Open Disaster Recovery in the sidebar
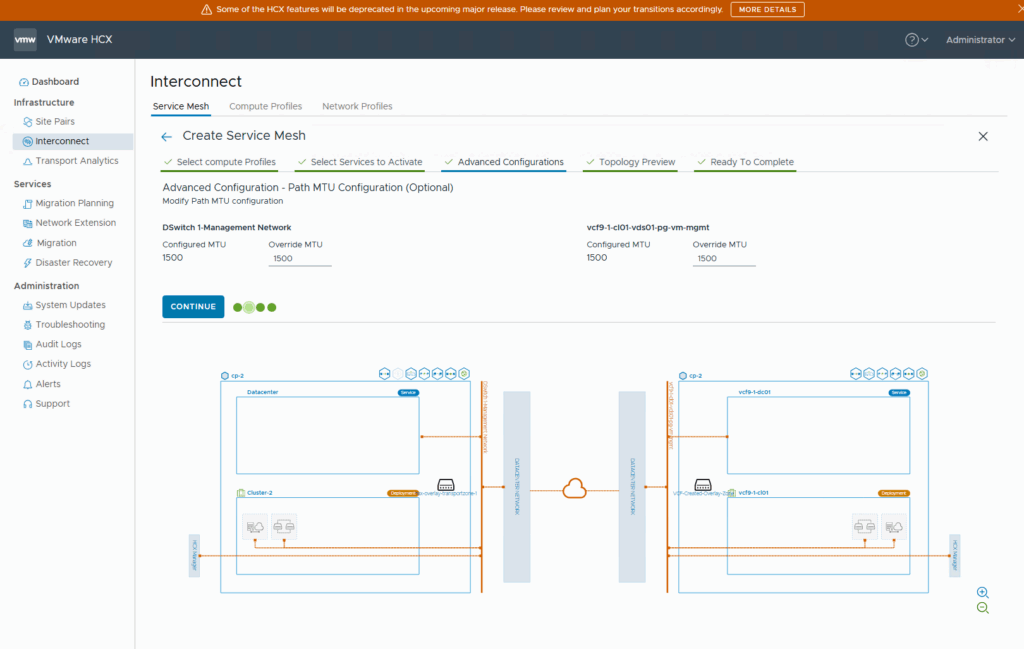This screenshot has height=649, width=1024. point(73,263)
